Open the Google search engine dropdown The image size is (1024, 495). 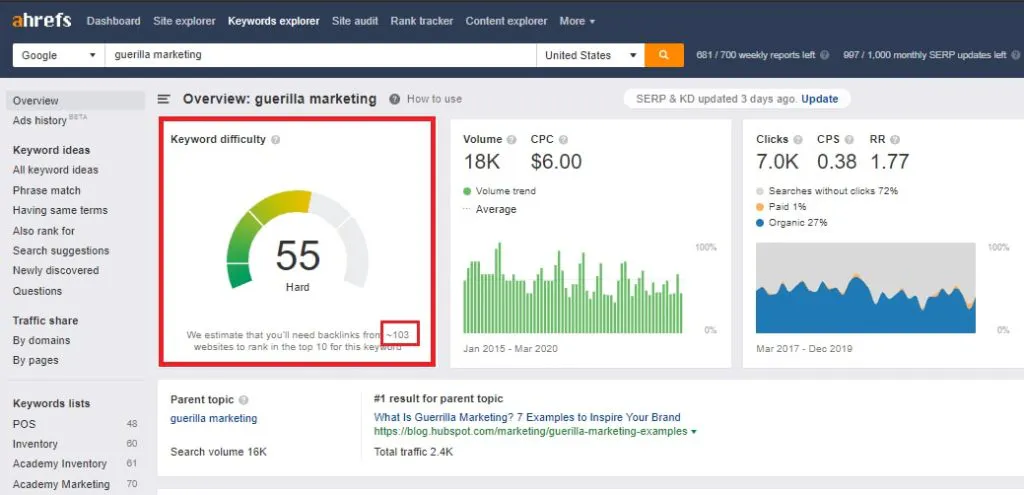click(58, 55)
